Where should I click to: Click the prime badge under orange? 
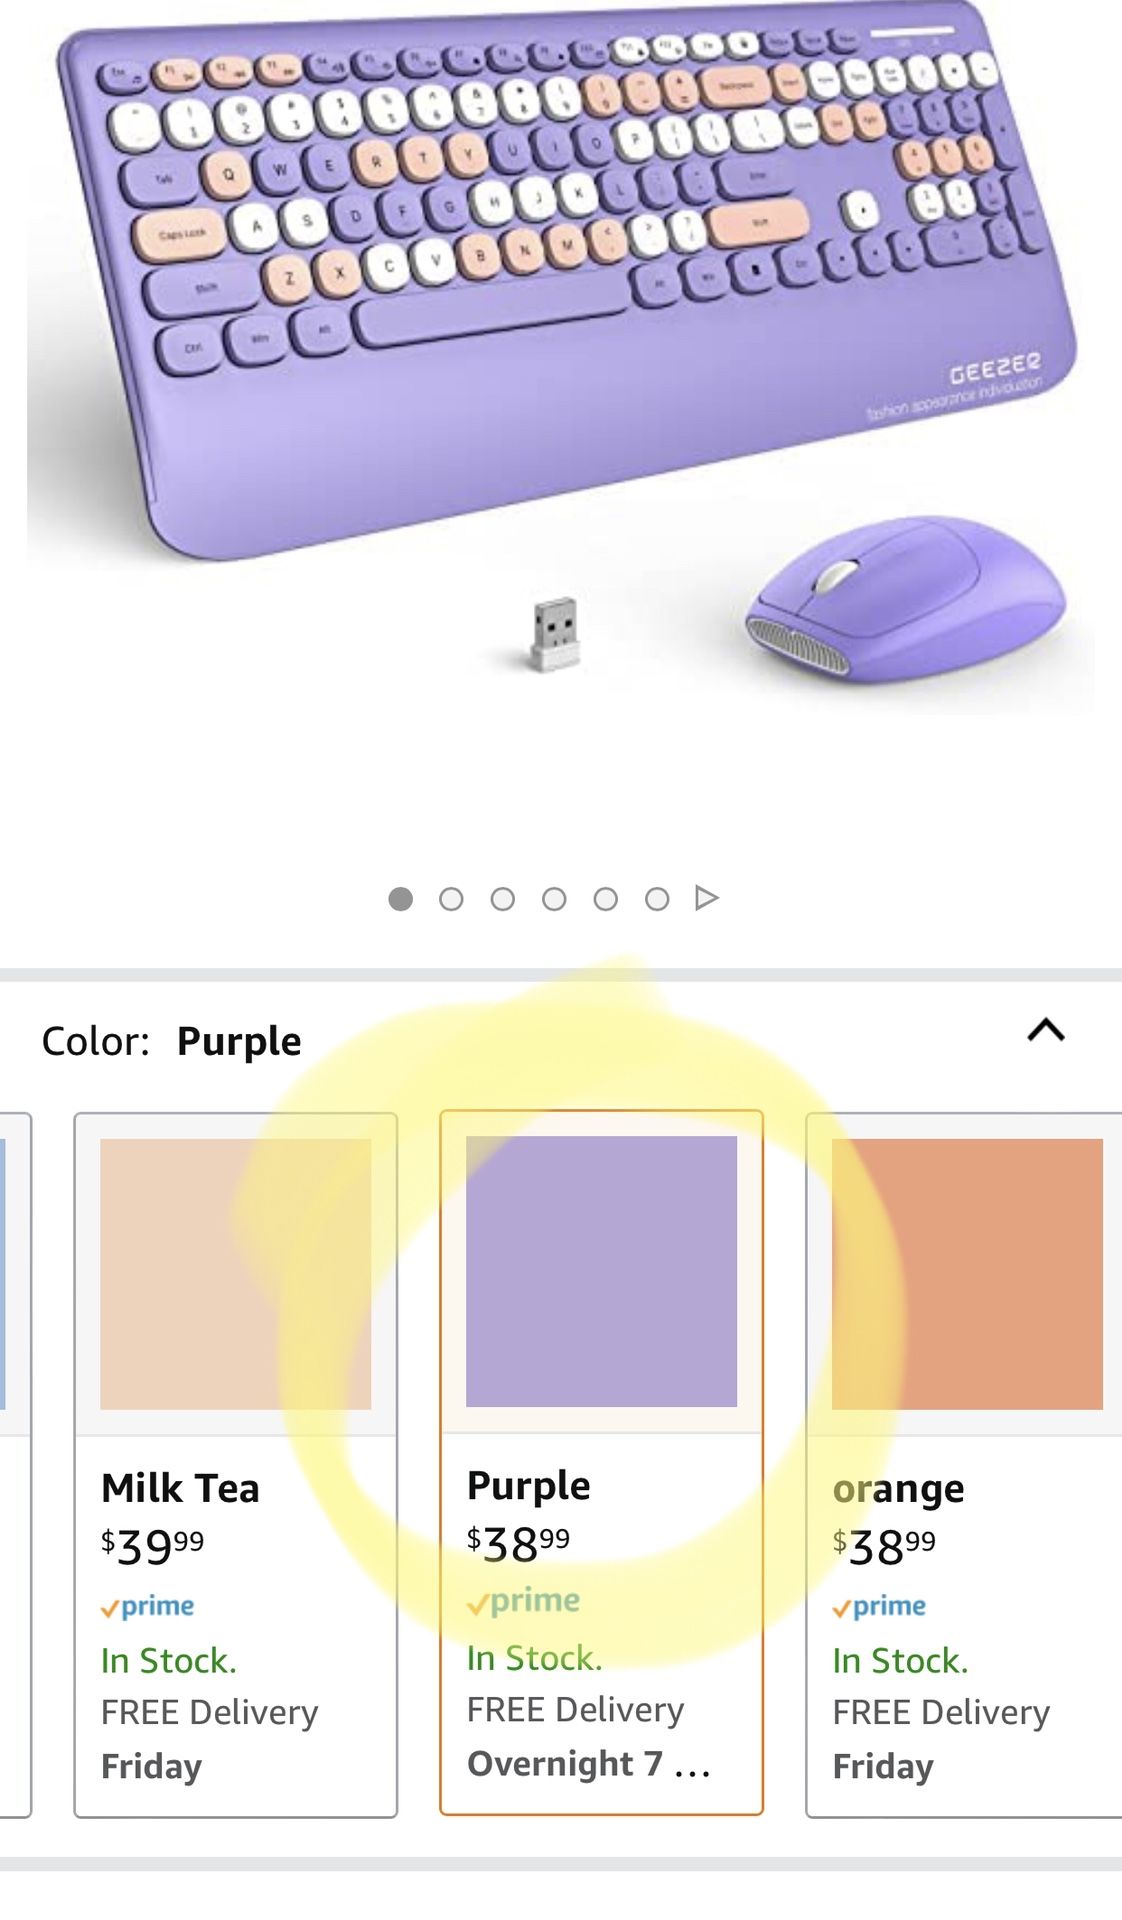880,1606
